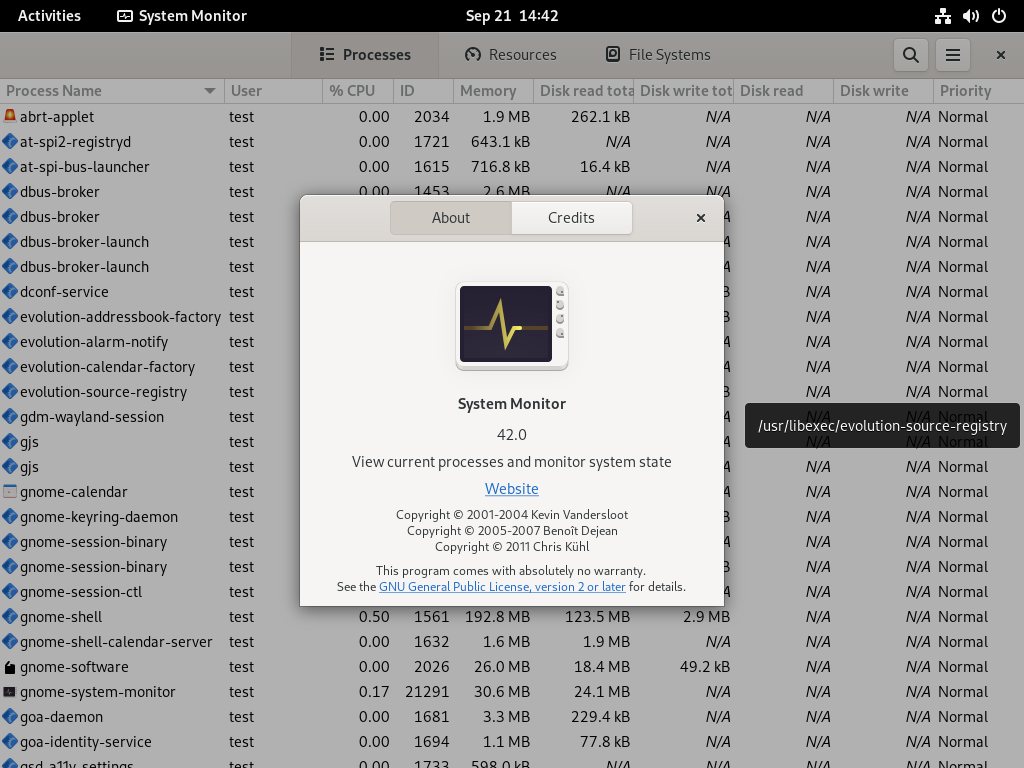1024x768 pixels.
Task: Sort by the Memory column header
Action: pos(493,91)
